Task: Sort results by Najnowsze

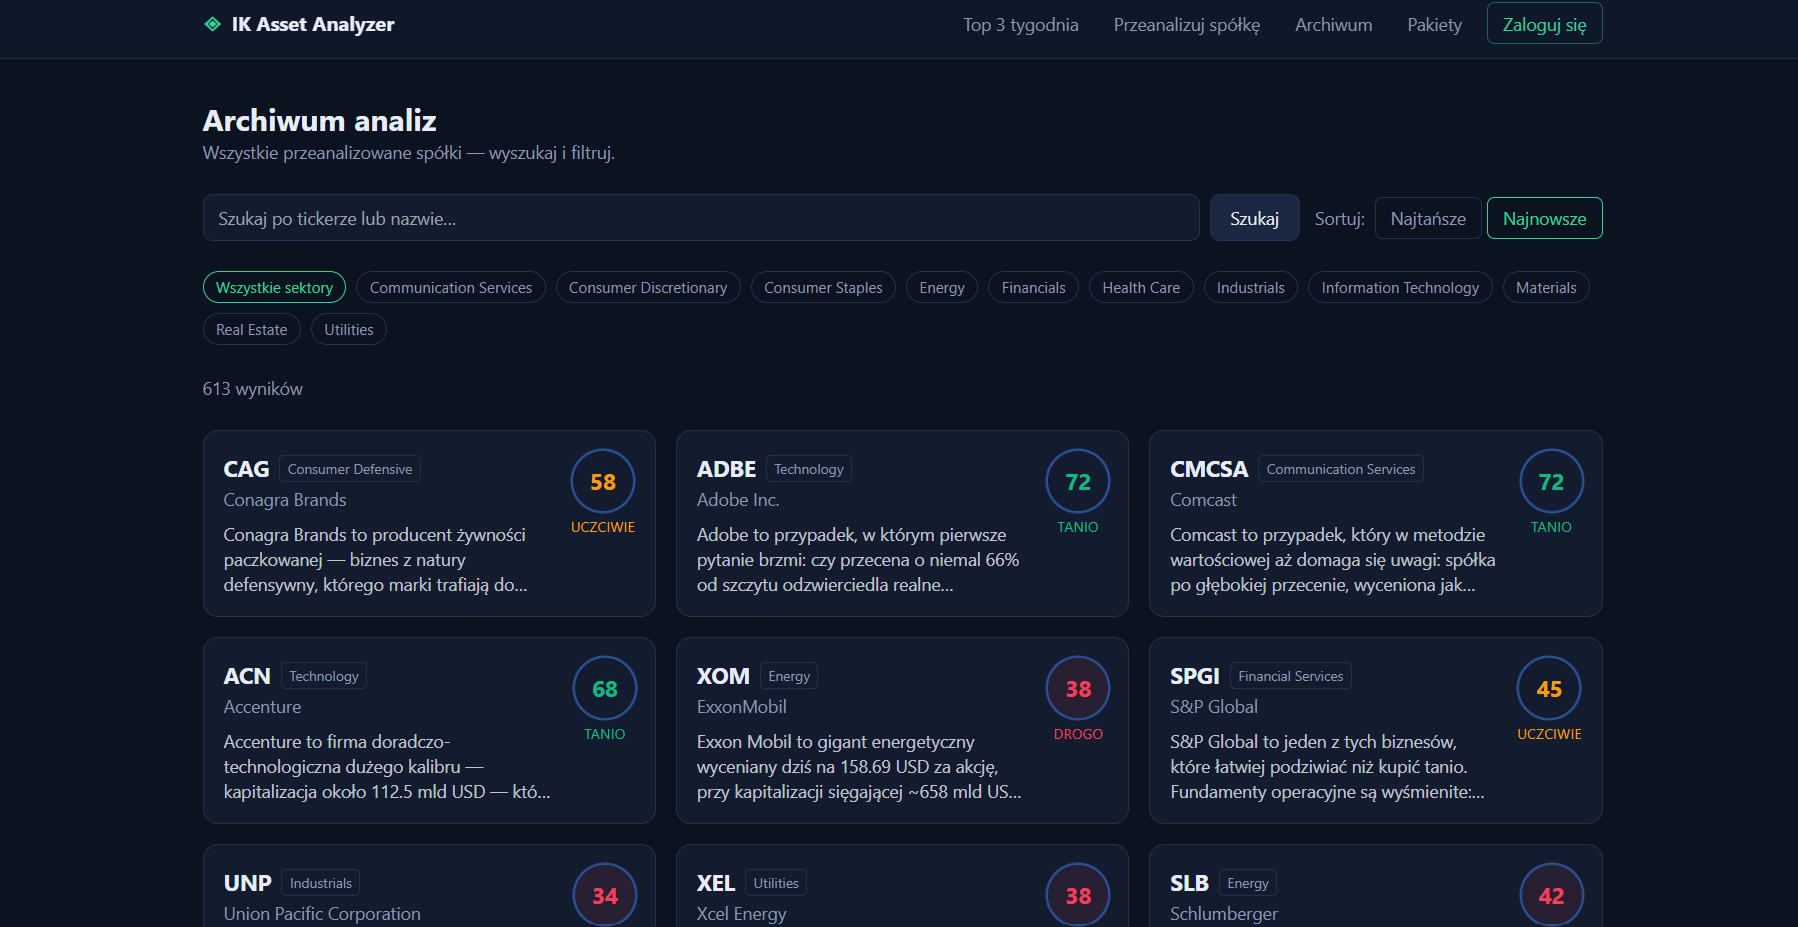Action: 1544,218
